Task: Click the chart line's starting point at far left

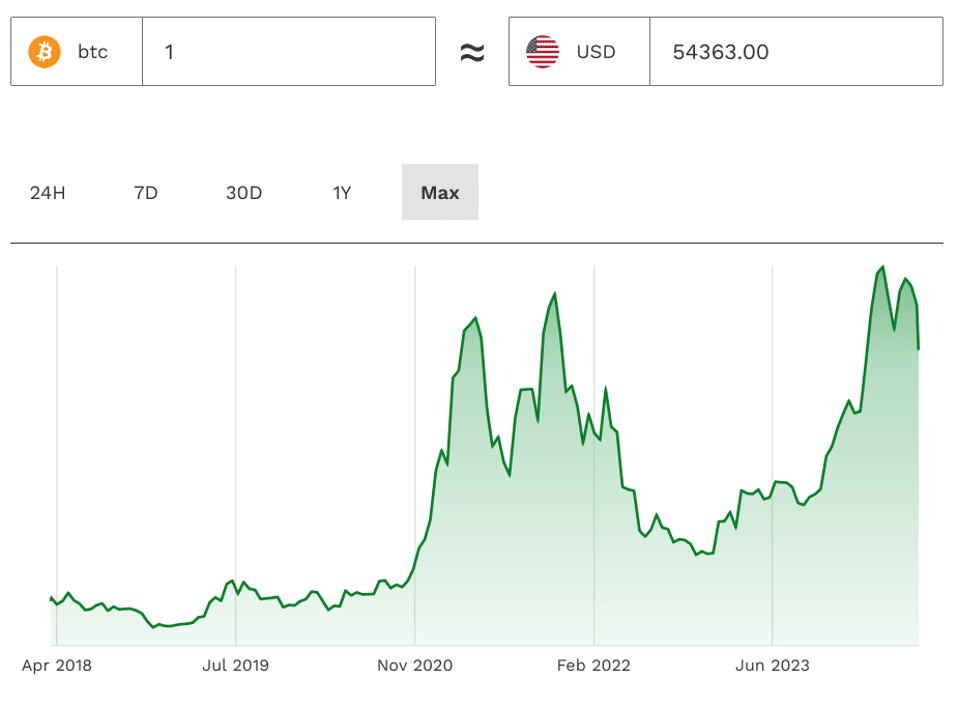Action: click(51, 598)
